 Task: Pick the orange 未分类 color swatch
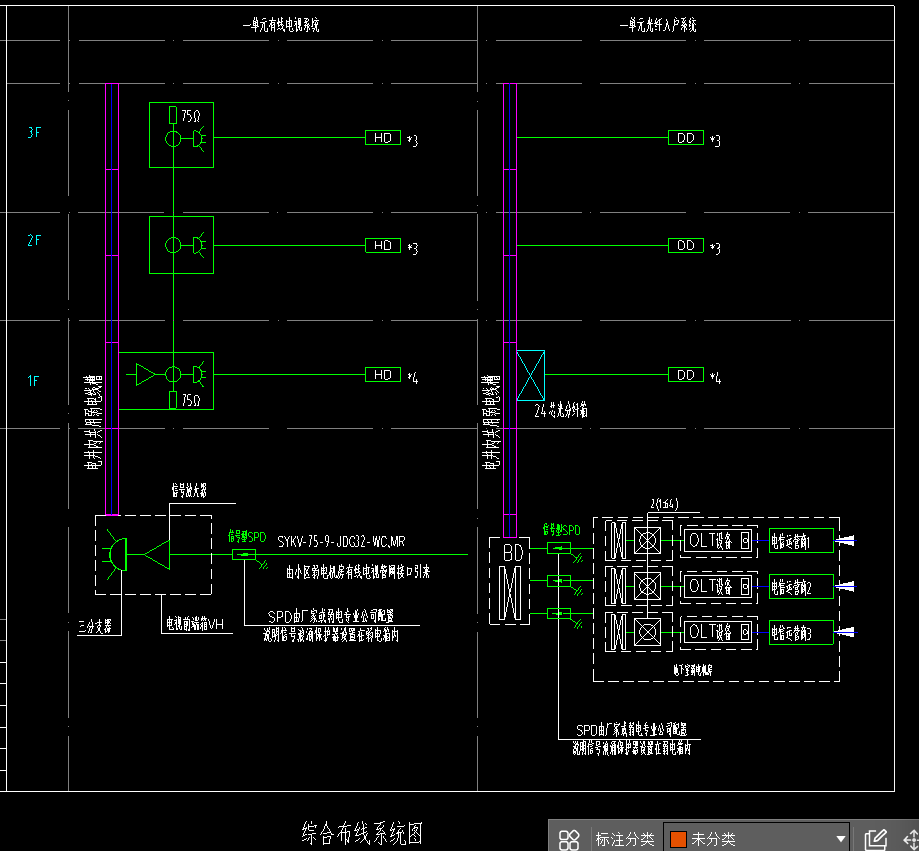678,839
